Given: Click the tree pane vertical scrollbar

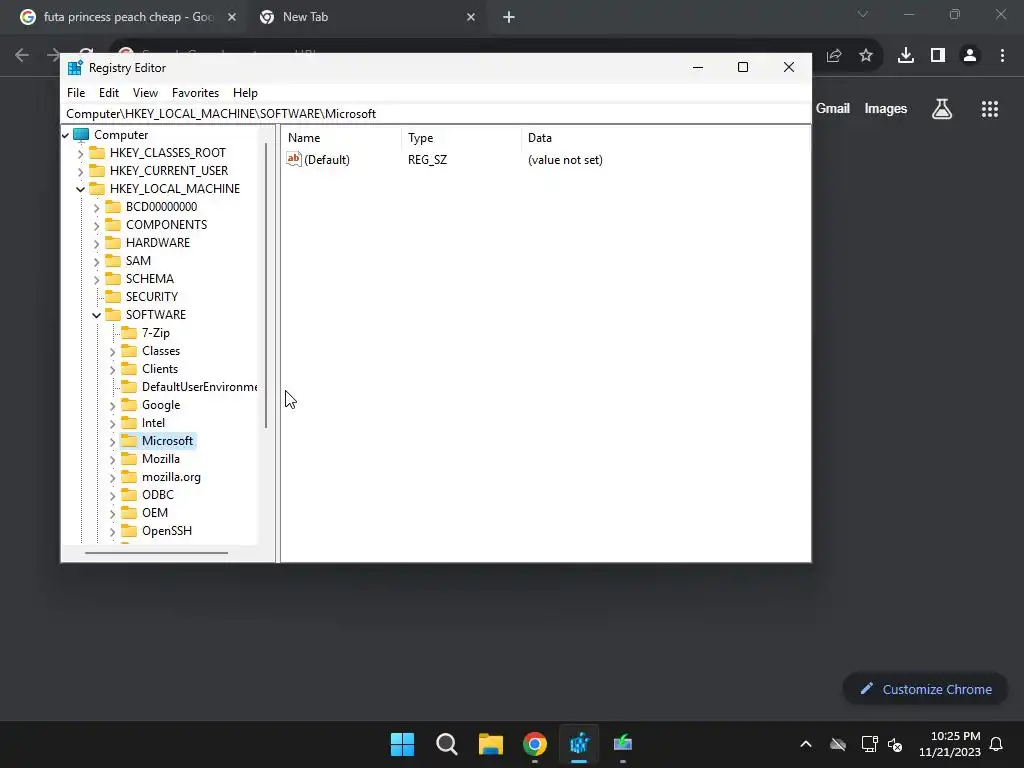Looking at the screenshot, I should tap(266, 285).
